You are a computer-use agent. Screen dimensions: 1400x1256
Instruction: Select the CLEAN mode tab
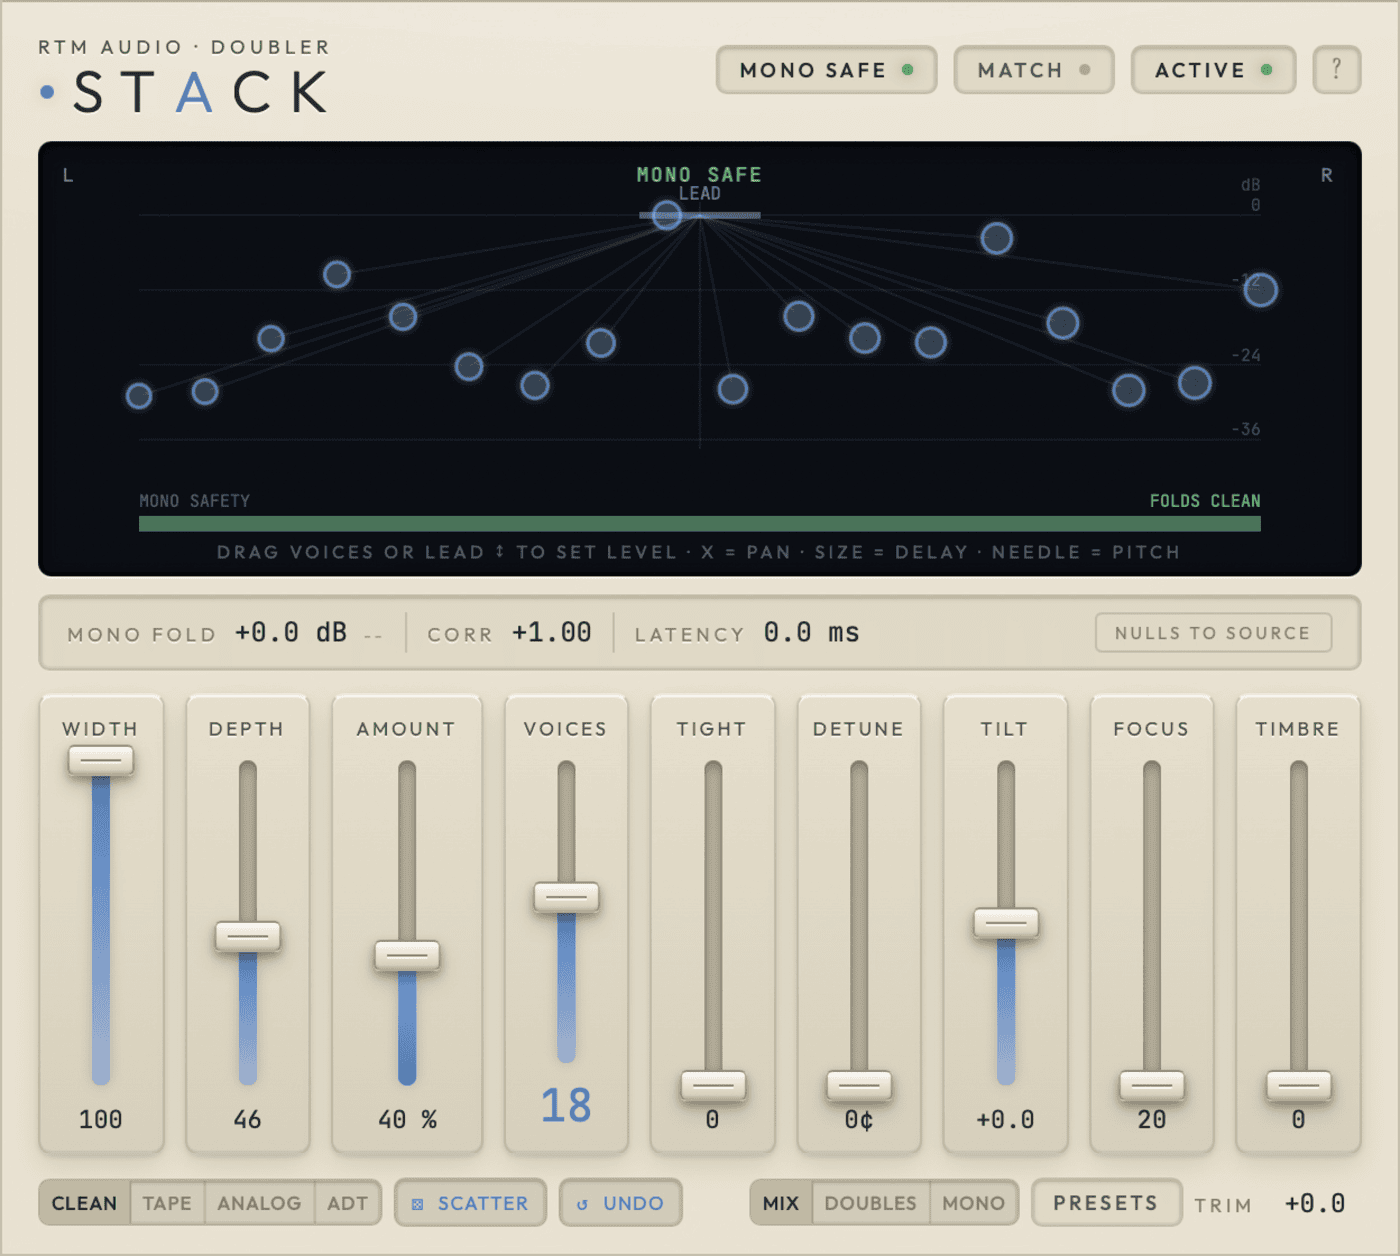pyautogui.click(x=84, y=1203)
